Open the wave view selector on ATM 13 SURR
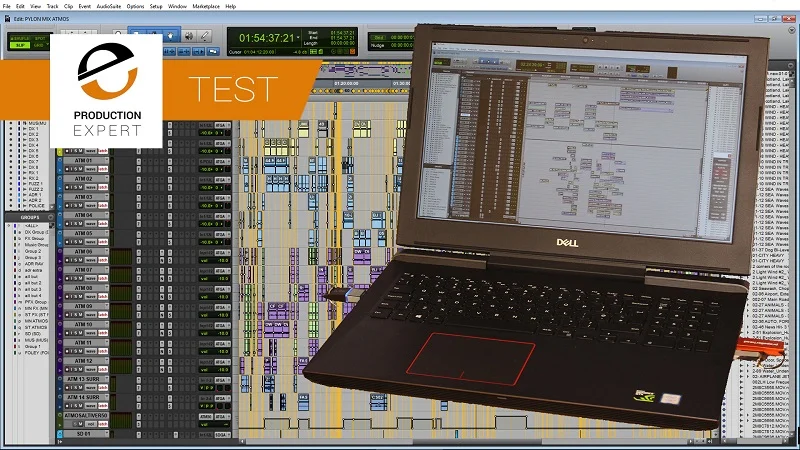 click(x=90, y=387)
